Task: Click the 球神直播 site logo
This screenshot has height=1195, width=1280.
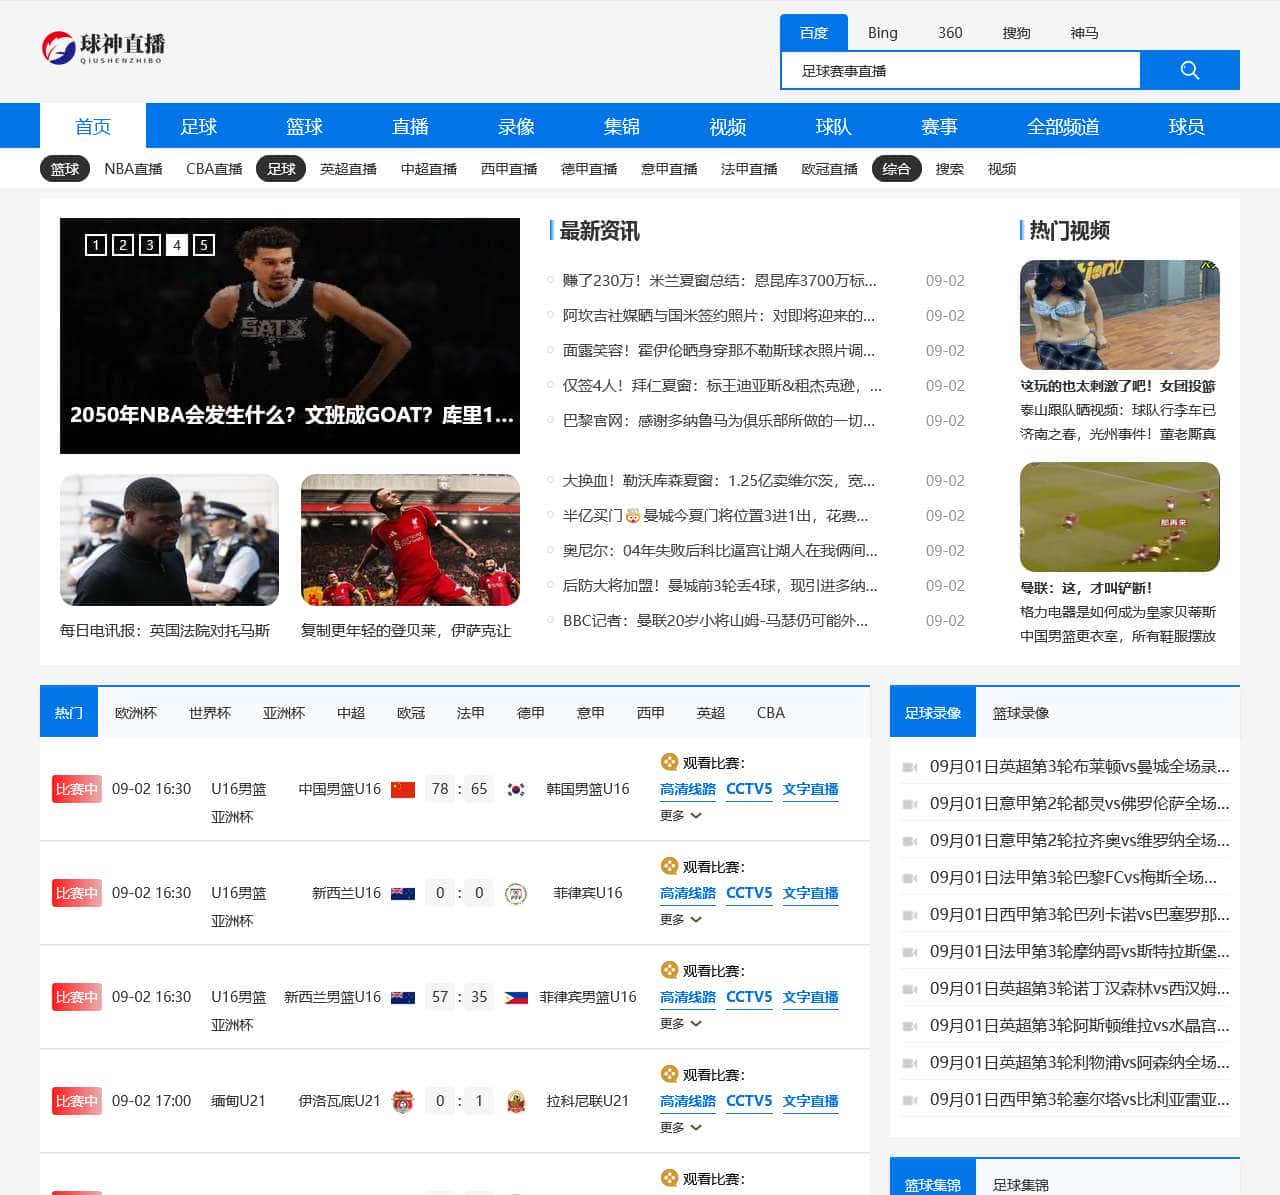Action: [x=102, y=46]
